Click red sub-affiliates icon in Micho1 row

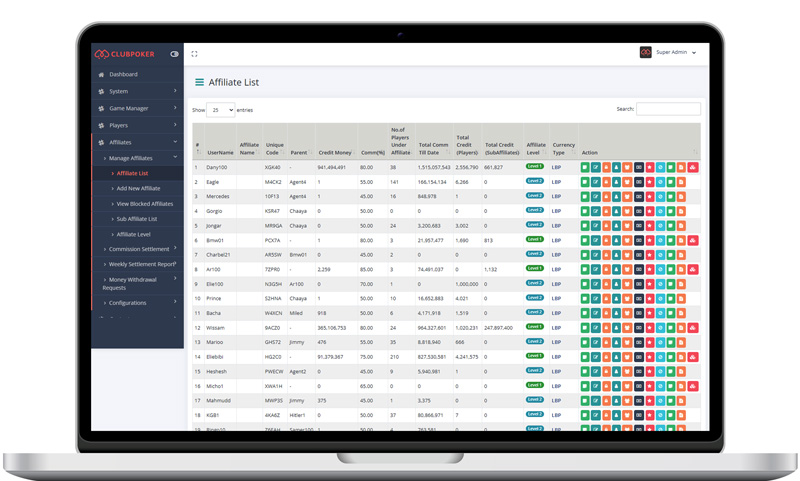pos(692,386)
